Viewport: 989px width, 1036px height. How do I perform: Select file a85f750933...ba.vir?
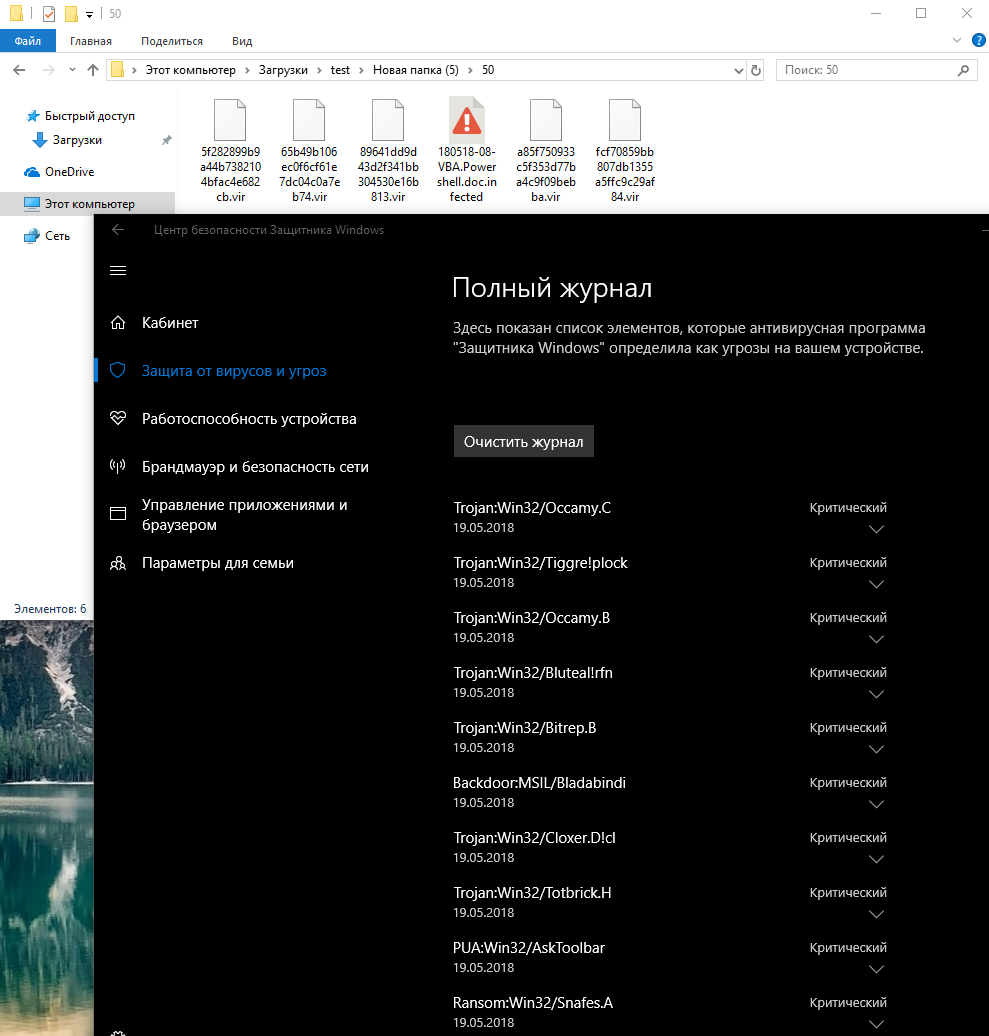pyautogui.click(x=546, y=151)
